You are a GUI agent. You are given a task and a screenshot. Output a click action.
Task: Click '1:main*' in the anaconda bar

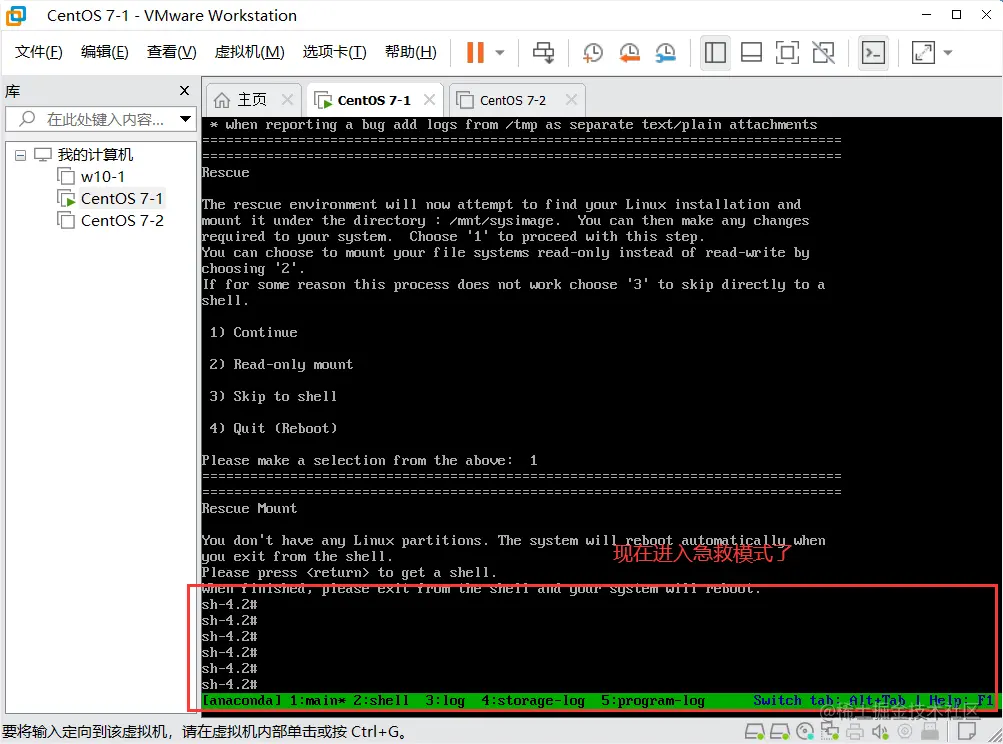coord(317,700)
